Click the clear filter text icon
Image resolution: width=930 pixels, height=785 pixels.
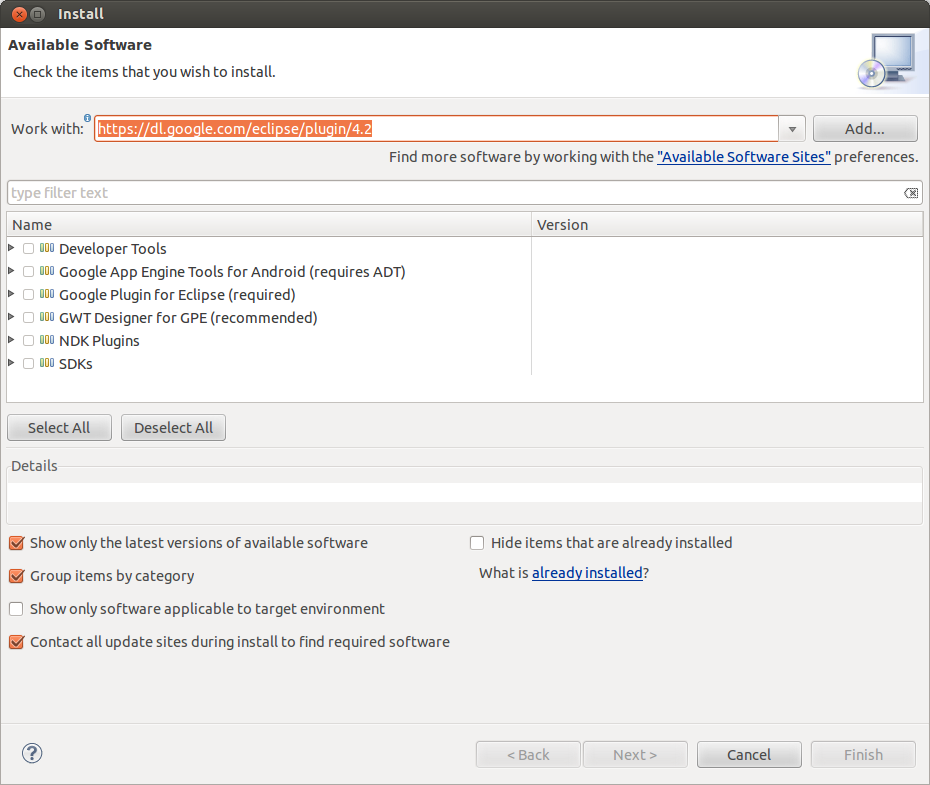911,193
